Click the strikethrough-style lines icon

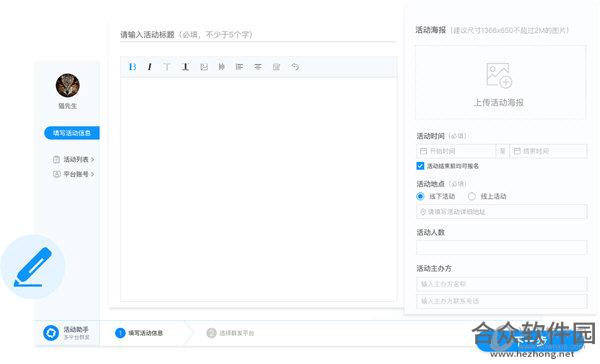[258, 67]
